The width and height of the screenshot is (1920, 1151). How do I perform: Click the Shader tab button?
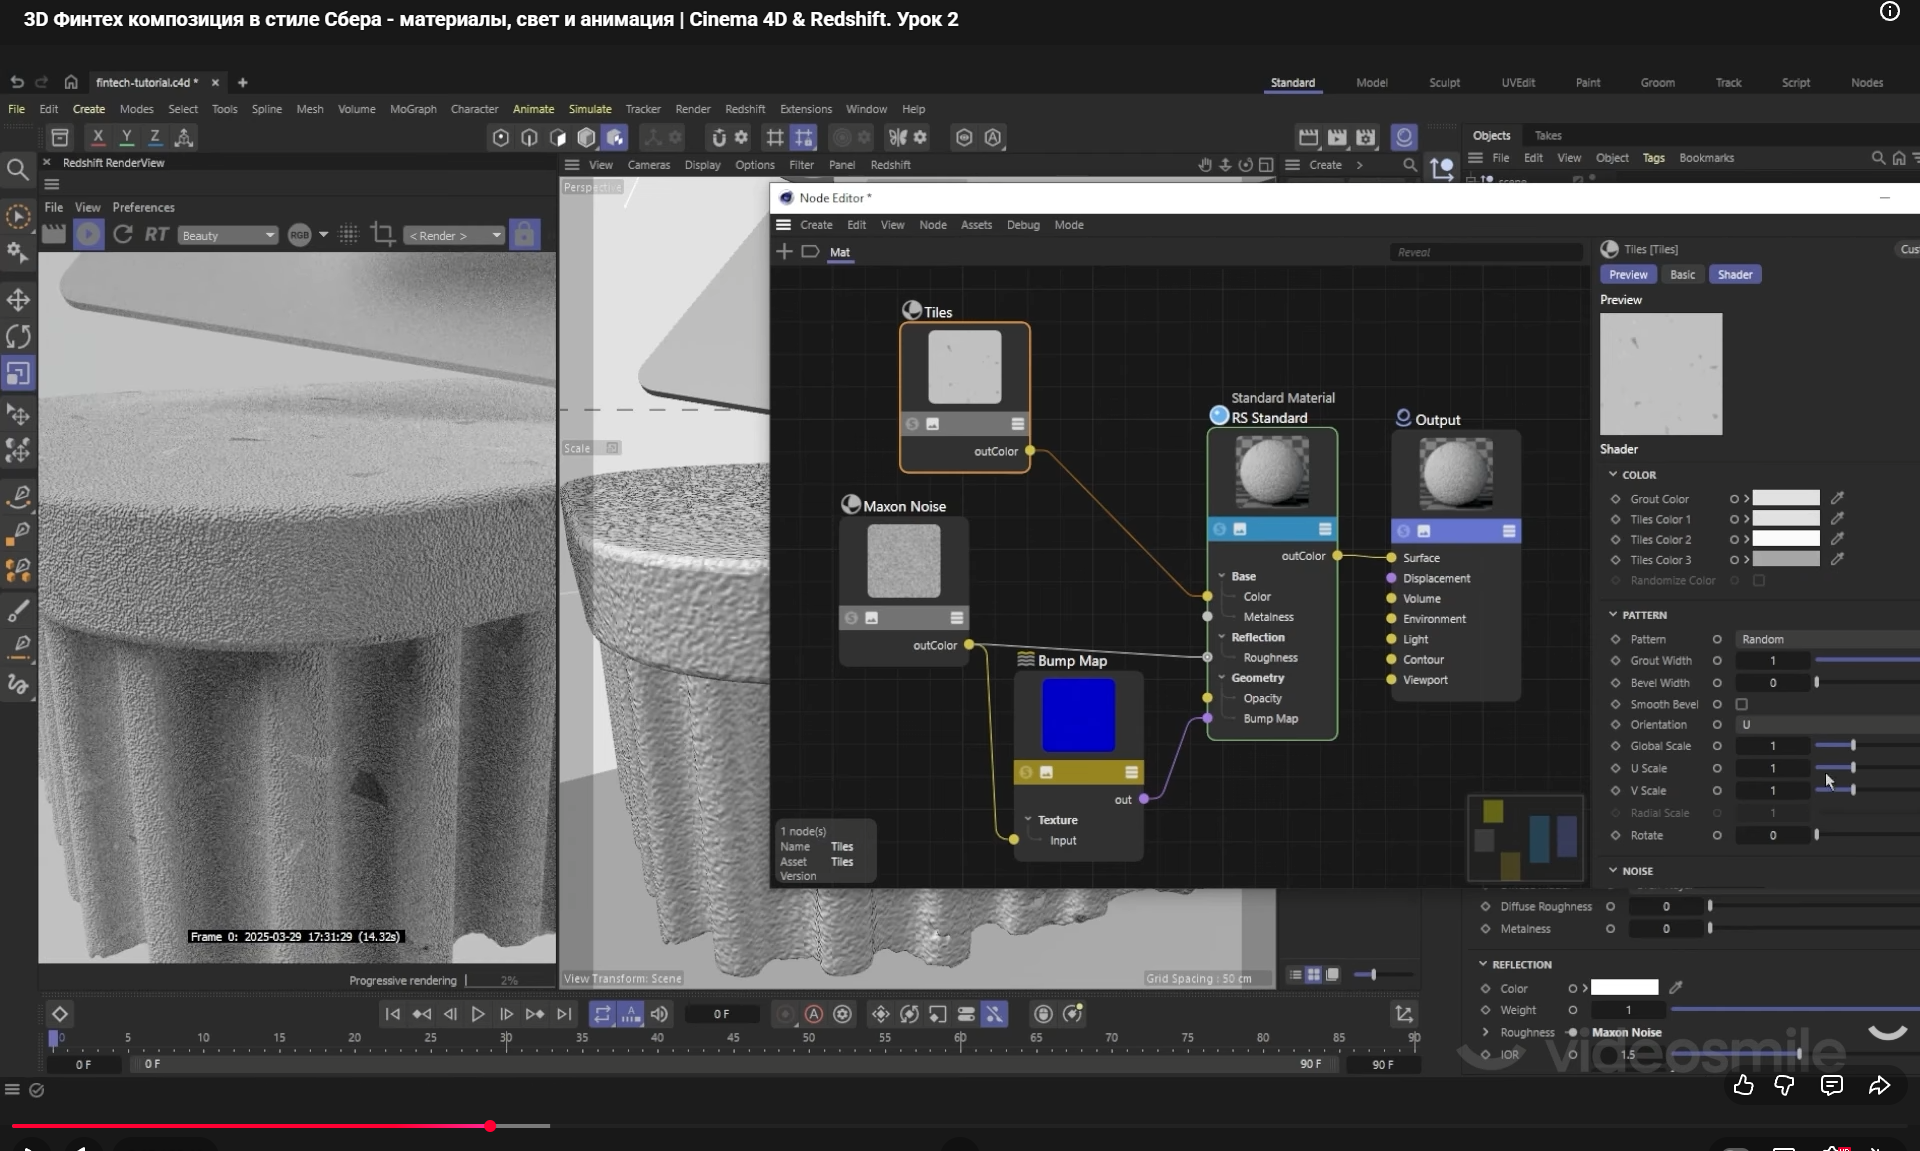1734,274
